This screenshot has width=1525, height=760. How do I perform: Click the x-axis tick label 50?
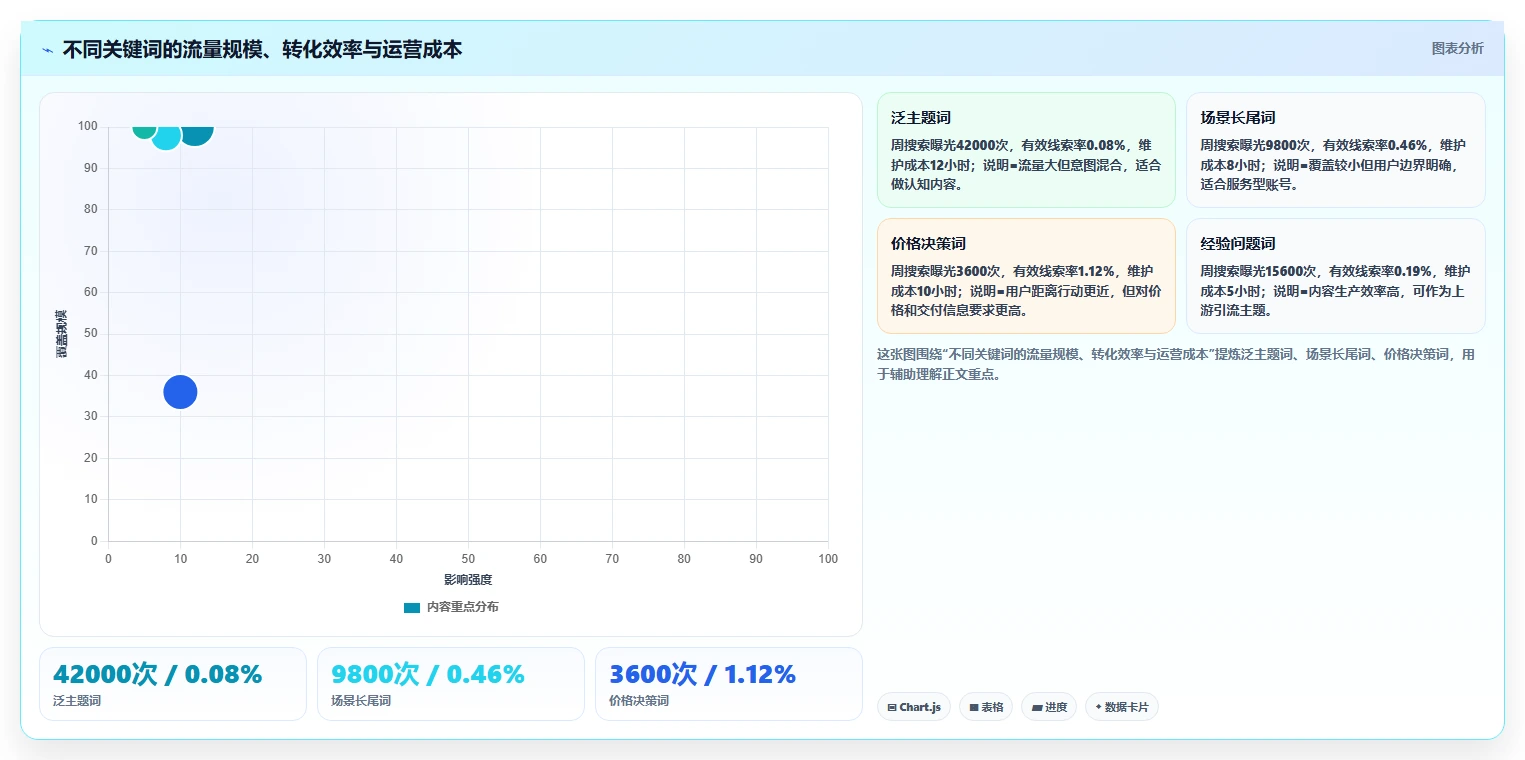click(x=468, y=559)
